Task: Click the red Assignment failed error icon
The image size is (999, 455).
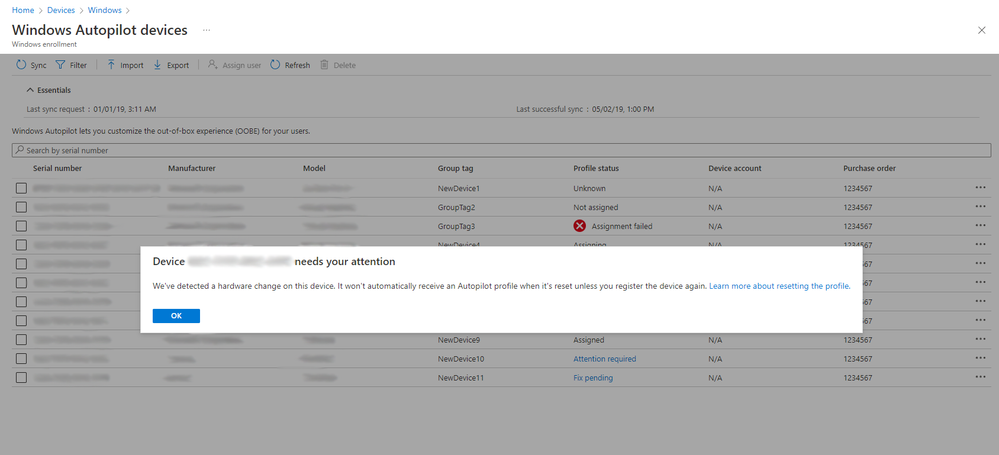Action: (x=579, y=226)
